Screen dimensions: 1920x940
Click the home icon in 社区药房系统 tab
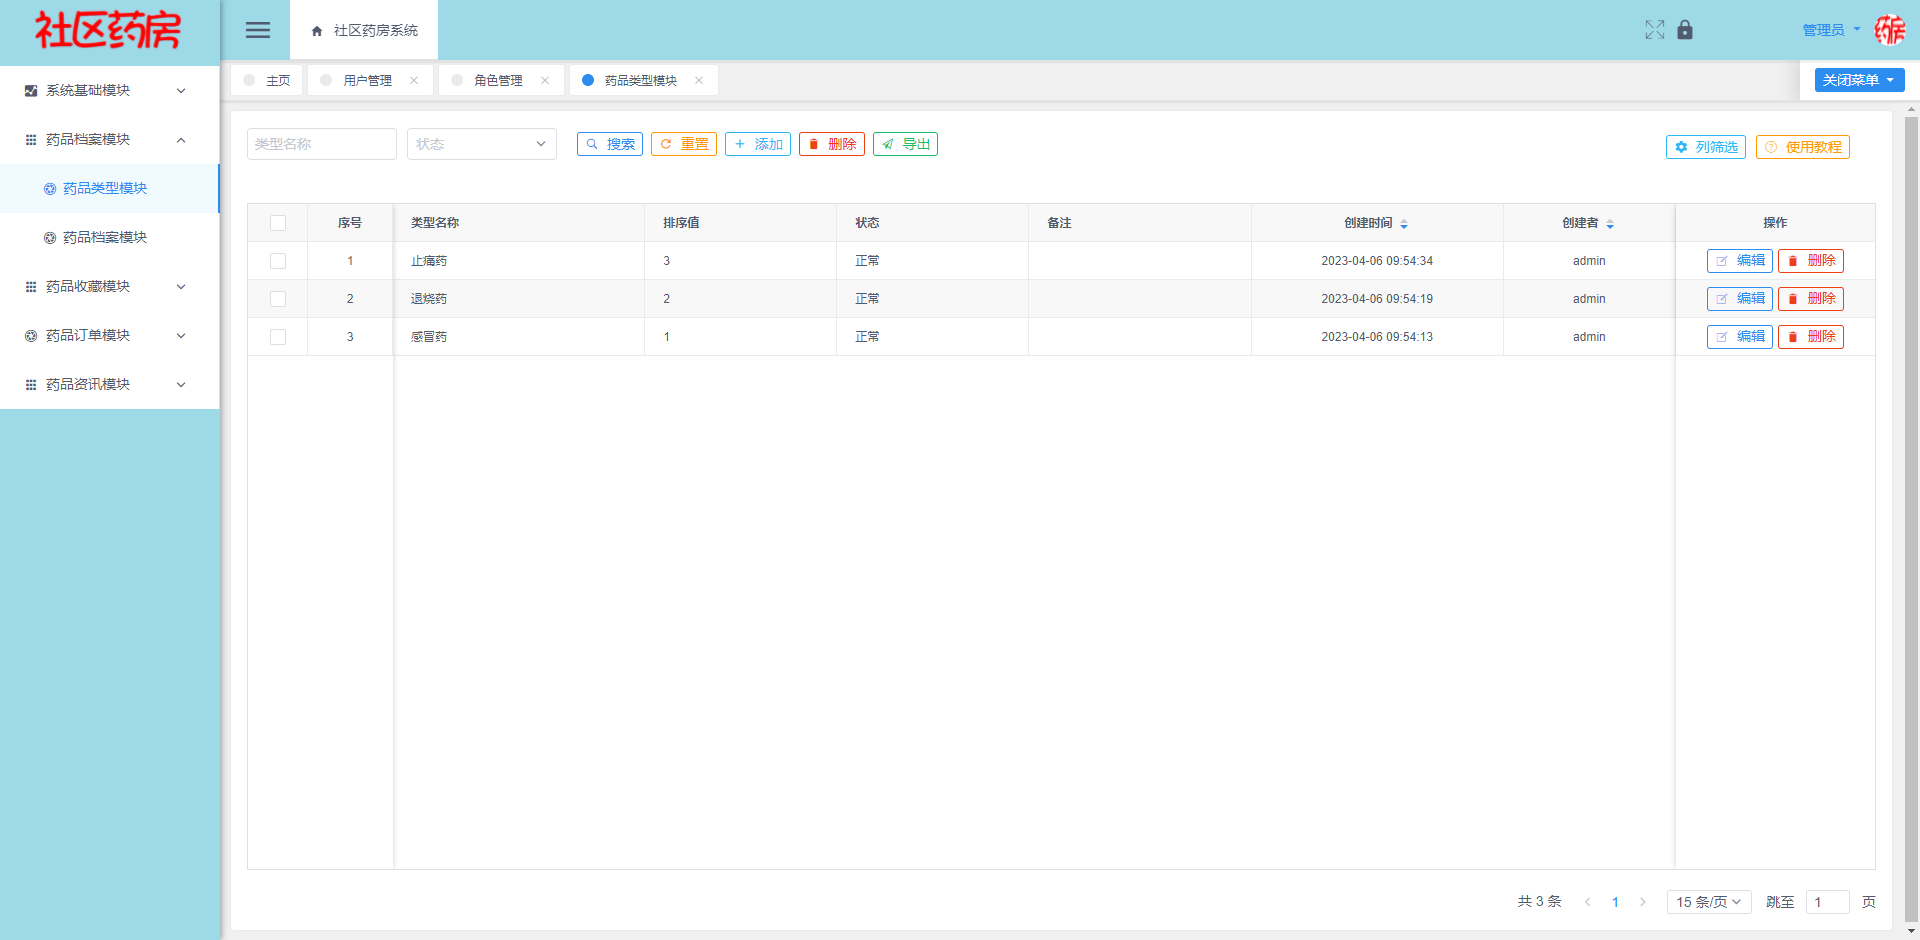coord(317,31)
